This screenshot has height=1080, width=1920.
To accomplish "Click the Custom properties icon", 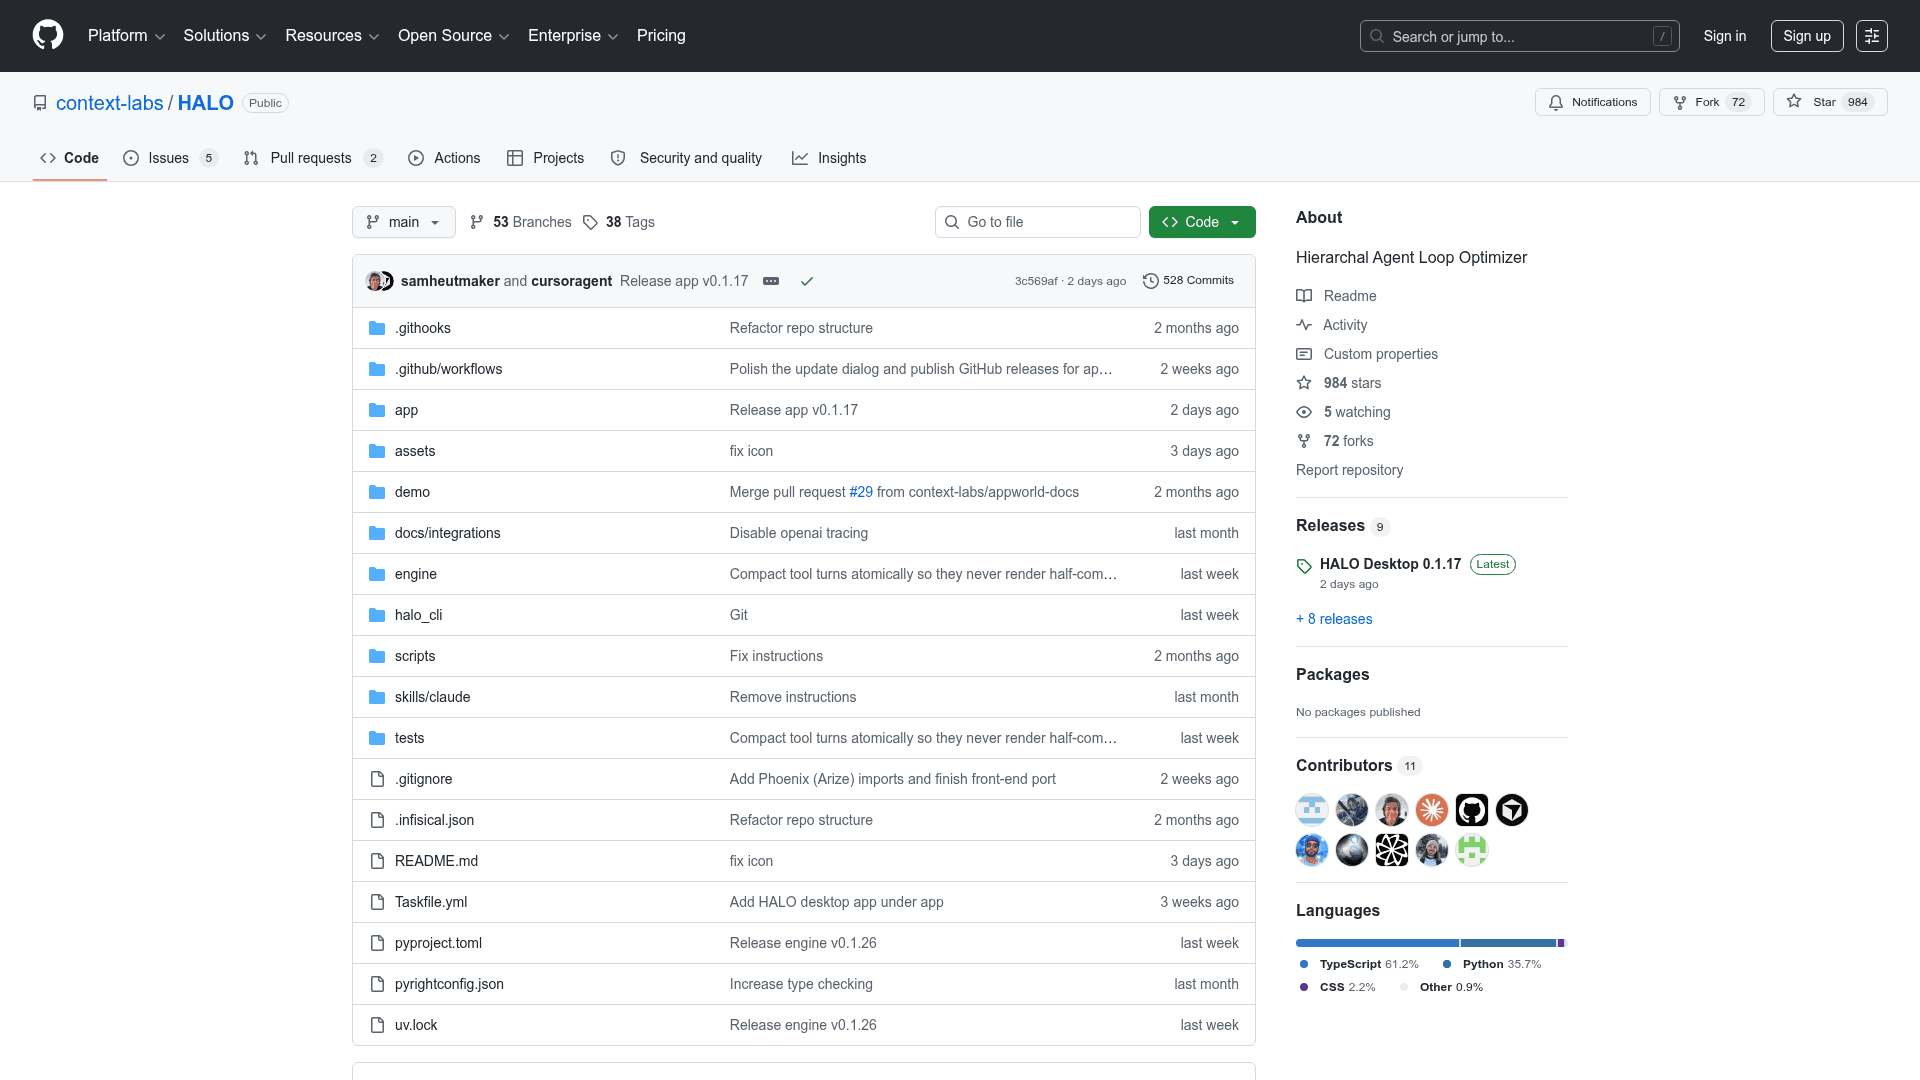I will [1304, 354].
